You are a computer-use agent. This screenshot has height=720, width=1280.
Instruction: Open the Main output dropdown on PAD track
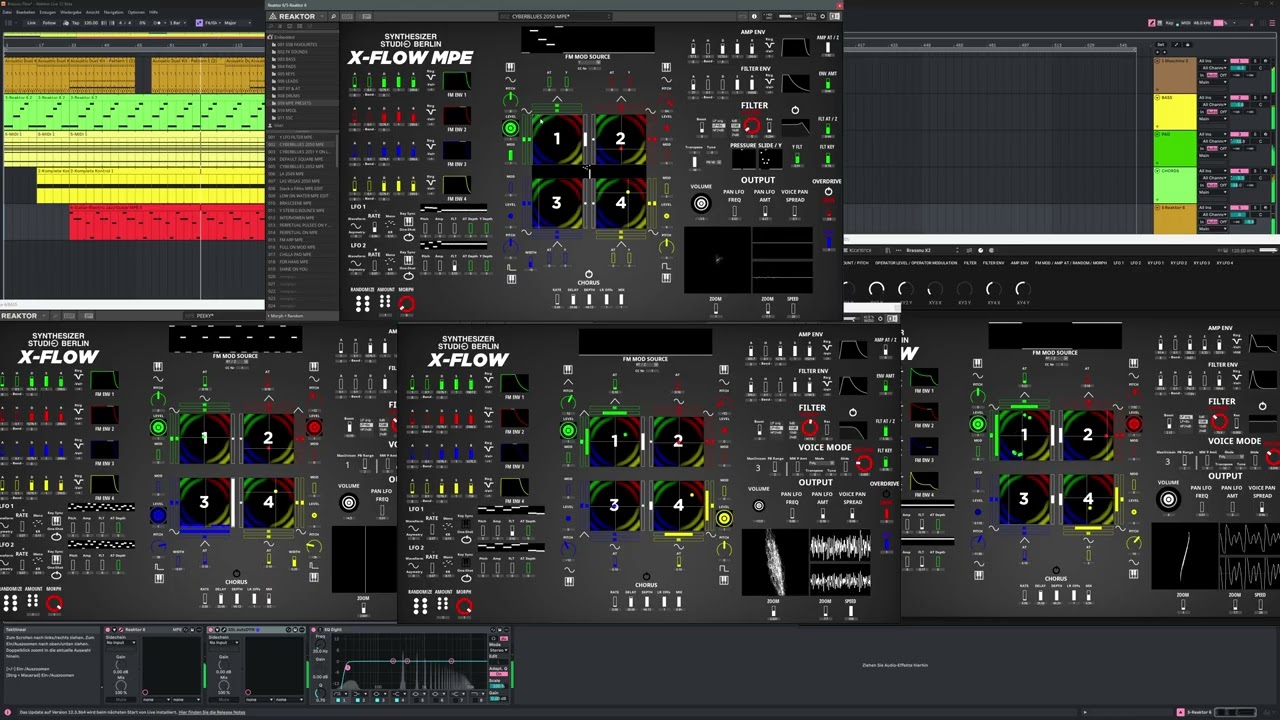(1213, 155)
